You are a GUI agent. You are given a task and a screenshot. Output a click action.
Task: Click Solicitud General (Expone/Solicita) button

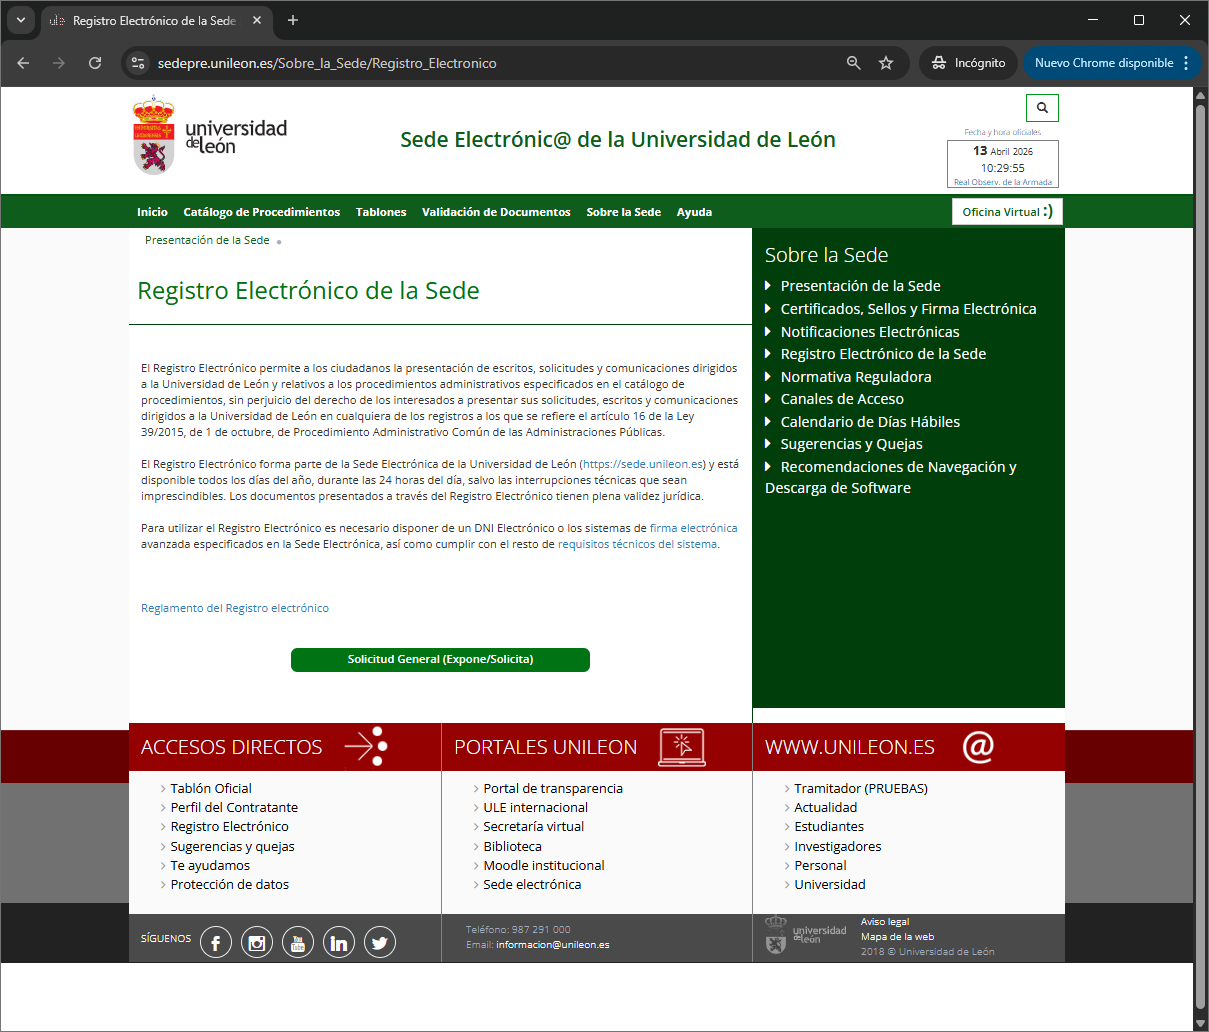(x=440, y=660)
